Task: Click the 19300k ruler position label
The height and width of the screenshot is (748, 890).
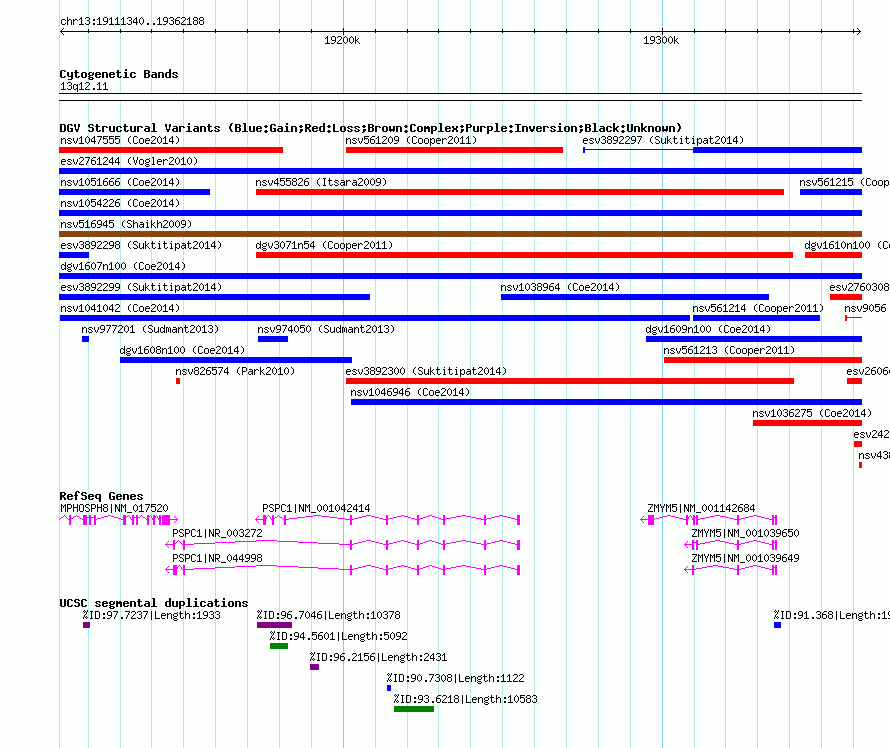Action: [x=661, y=40]
